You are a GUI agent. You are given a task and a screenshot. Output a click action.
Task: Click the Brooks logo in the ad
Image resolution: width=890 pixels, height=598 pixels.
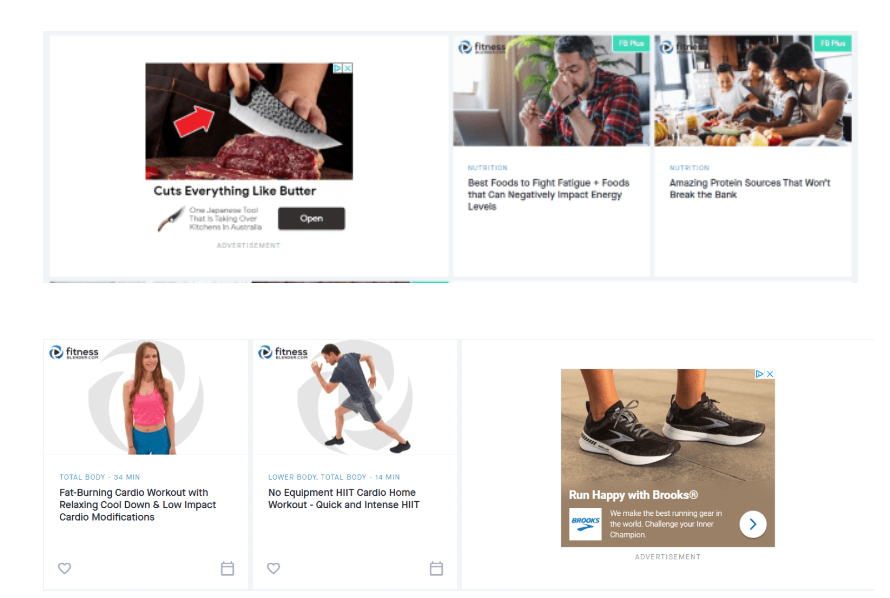[585, 524]
